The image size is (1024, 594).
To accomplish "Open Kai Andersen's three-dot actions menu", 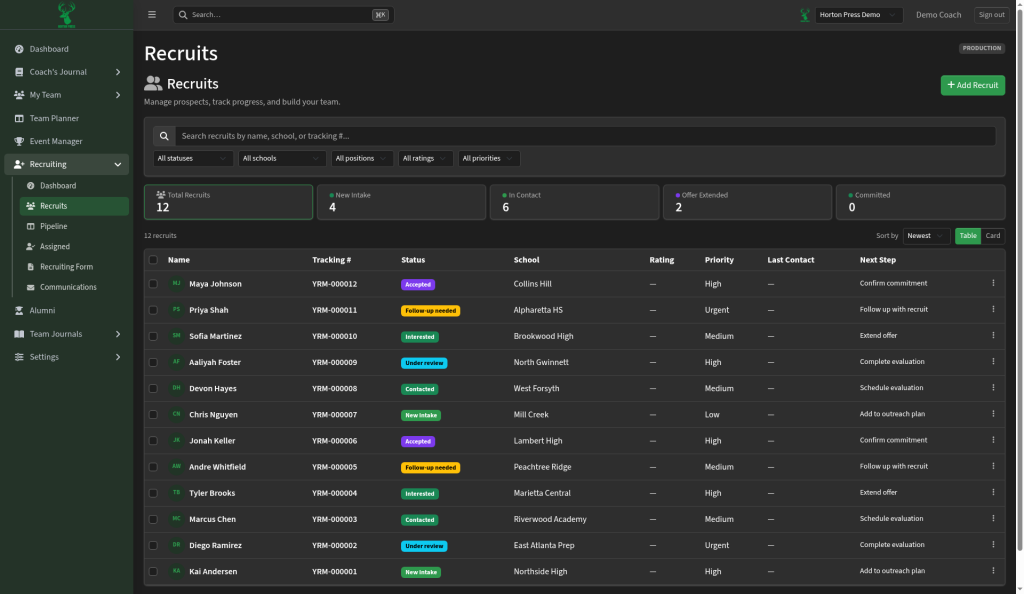I will [993, 571].
